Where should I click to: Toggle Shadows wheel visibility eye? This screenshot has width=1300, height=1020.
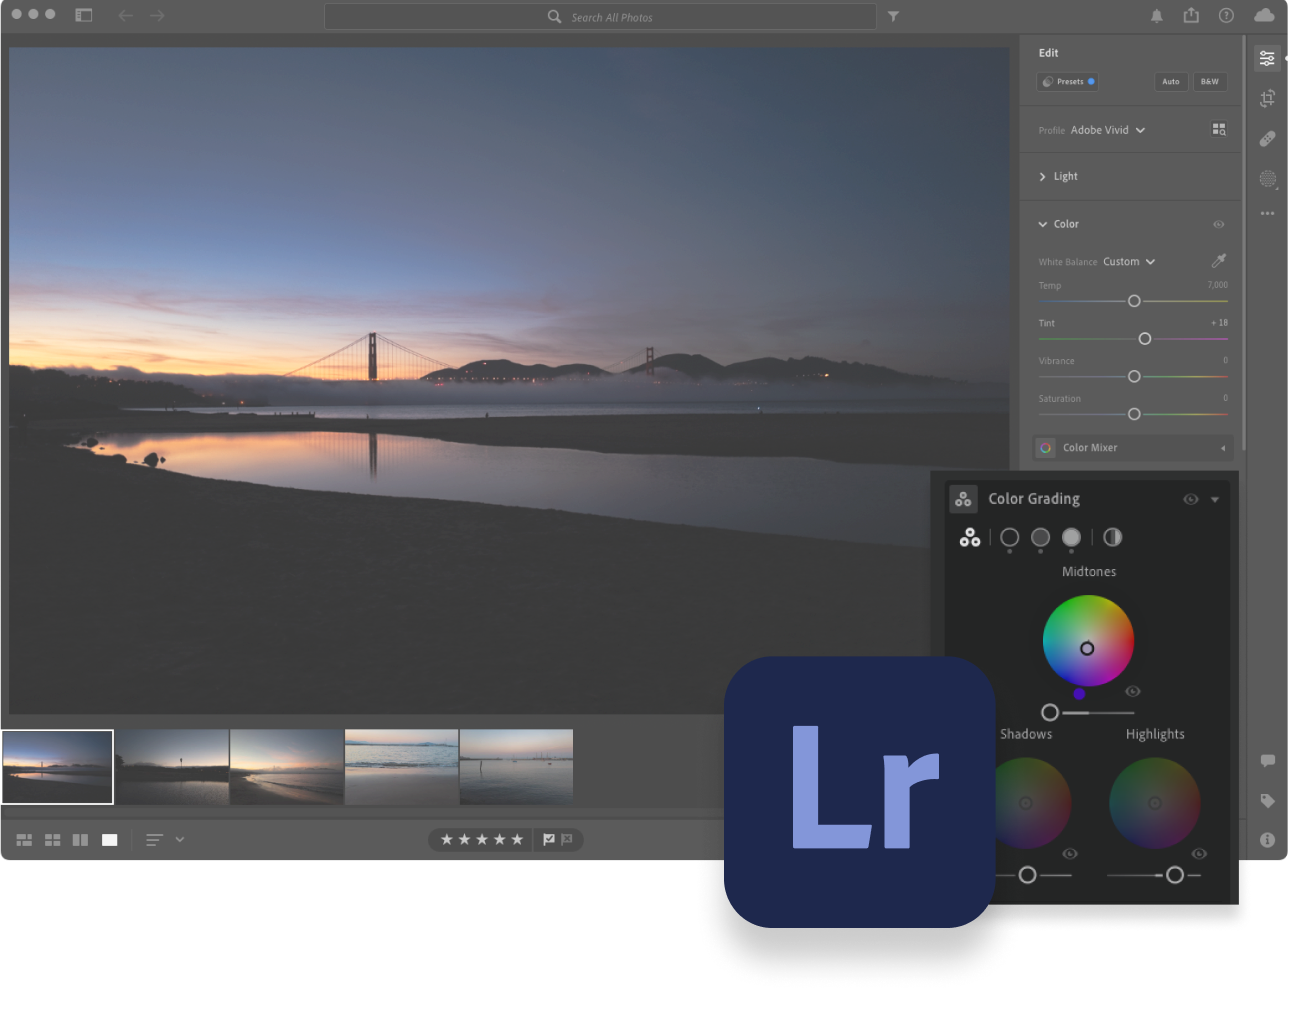tap(1070, 853)
